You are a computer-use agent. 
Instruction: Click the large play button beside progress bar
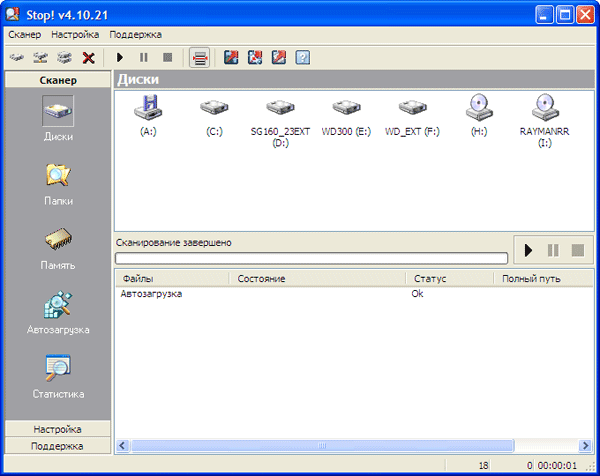point(528,250)
